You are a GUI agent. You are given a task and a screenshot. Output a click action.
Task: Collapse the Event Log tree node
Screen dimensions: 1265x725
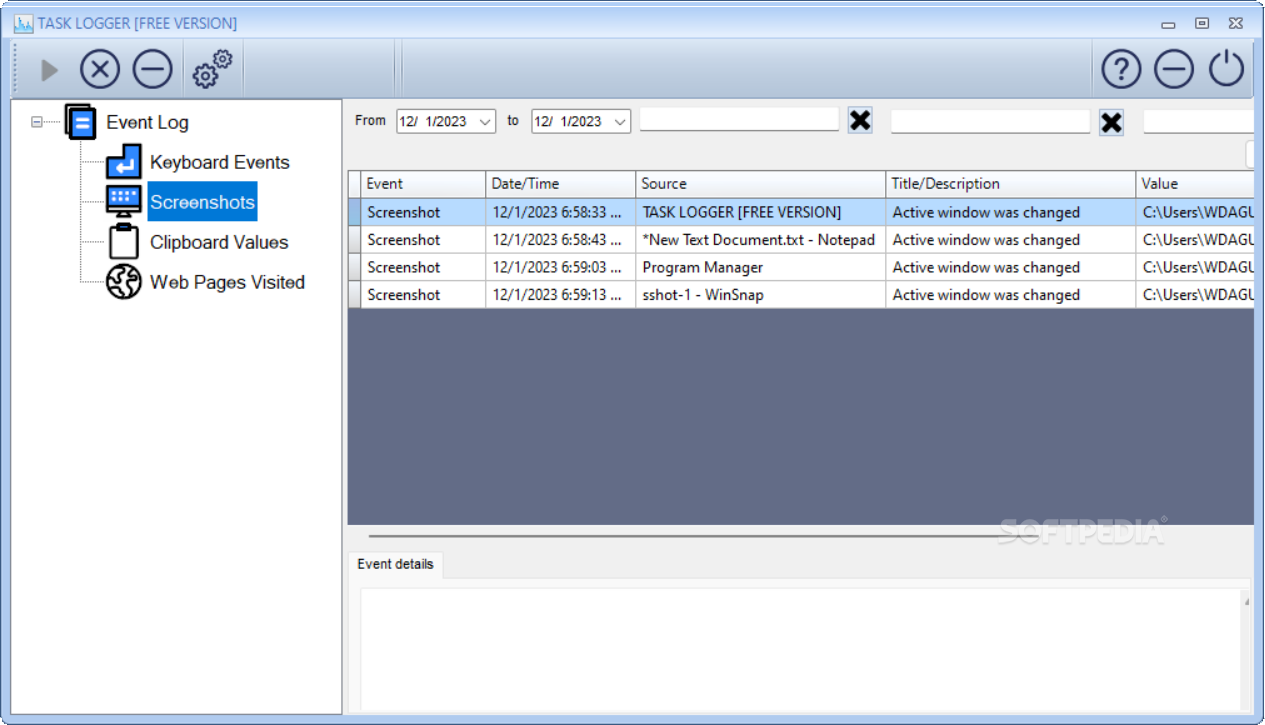click(37, 122)
